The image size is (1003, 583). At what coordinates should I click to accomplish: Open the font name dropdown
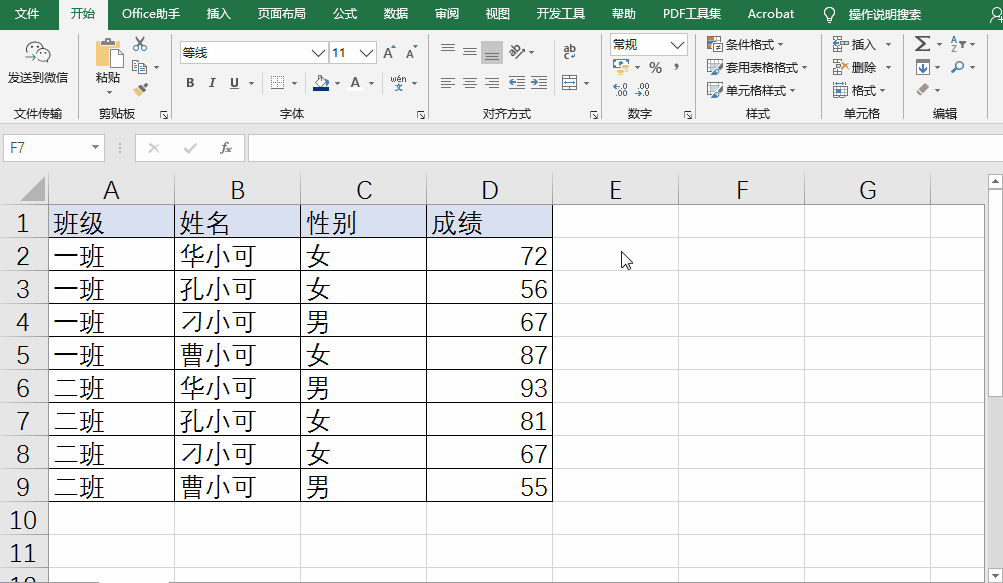[316, 53]
